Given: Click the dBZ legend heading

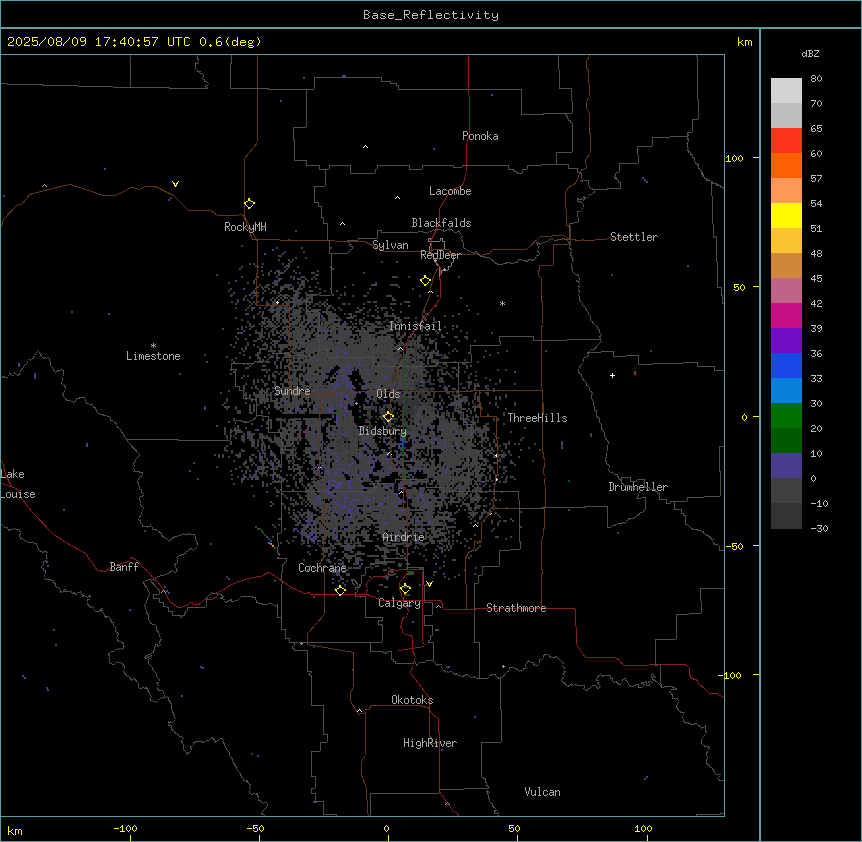Looking at the screenshot, I should [x=810, y=53].
